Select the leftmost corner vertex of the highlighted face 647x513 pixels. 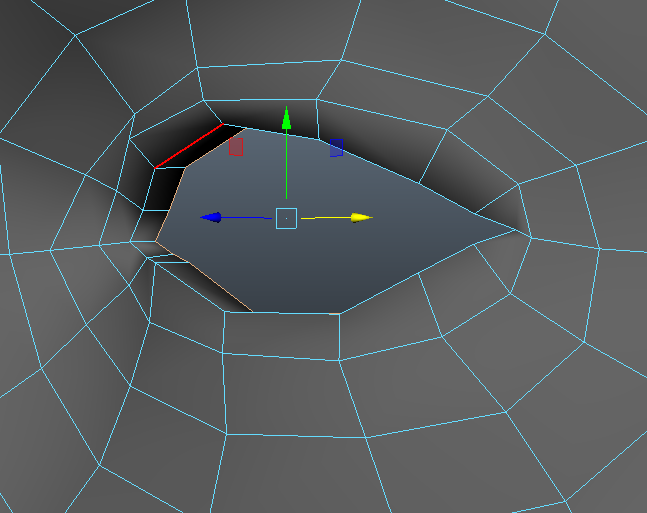[156, 240]
